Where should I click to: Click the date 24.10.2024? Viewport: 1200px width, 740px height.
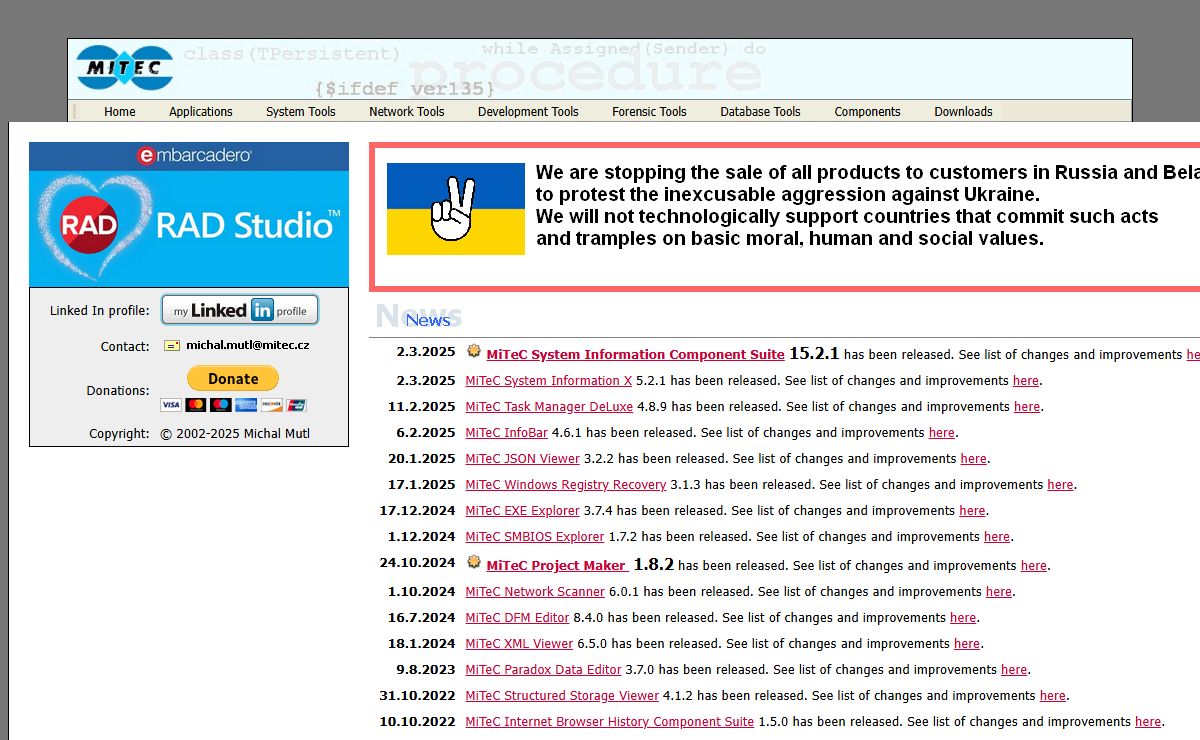[417, 563]
